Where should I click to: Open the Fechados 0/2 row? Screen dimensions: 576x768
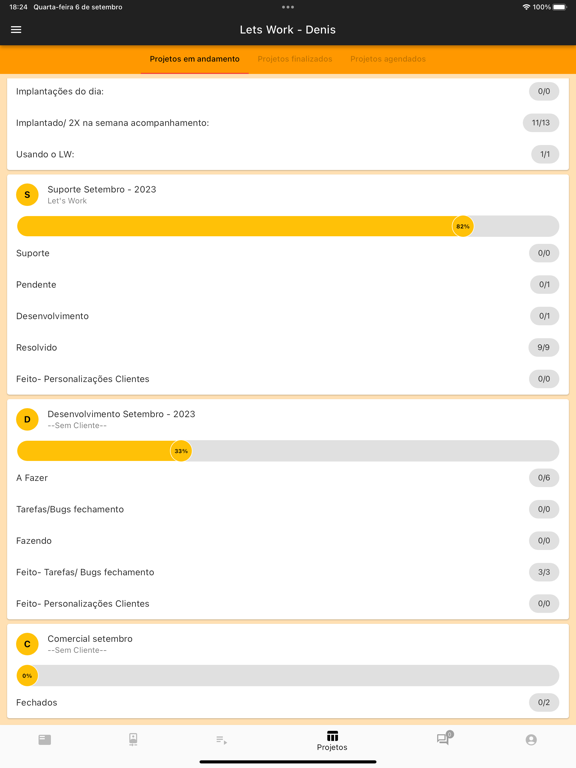288,702
